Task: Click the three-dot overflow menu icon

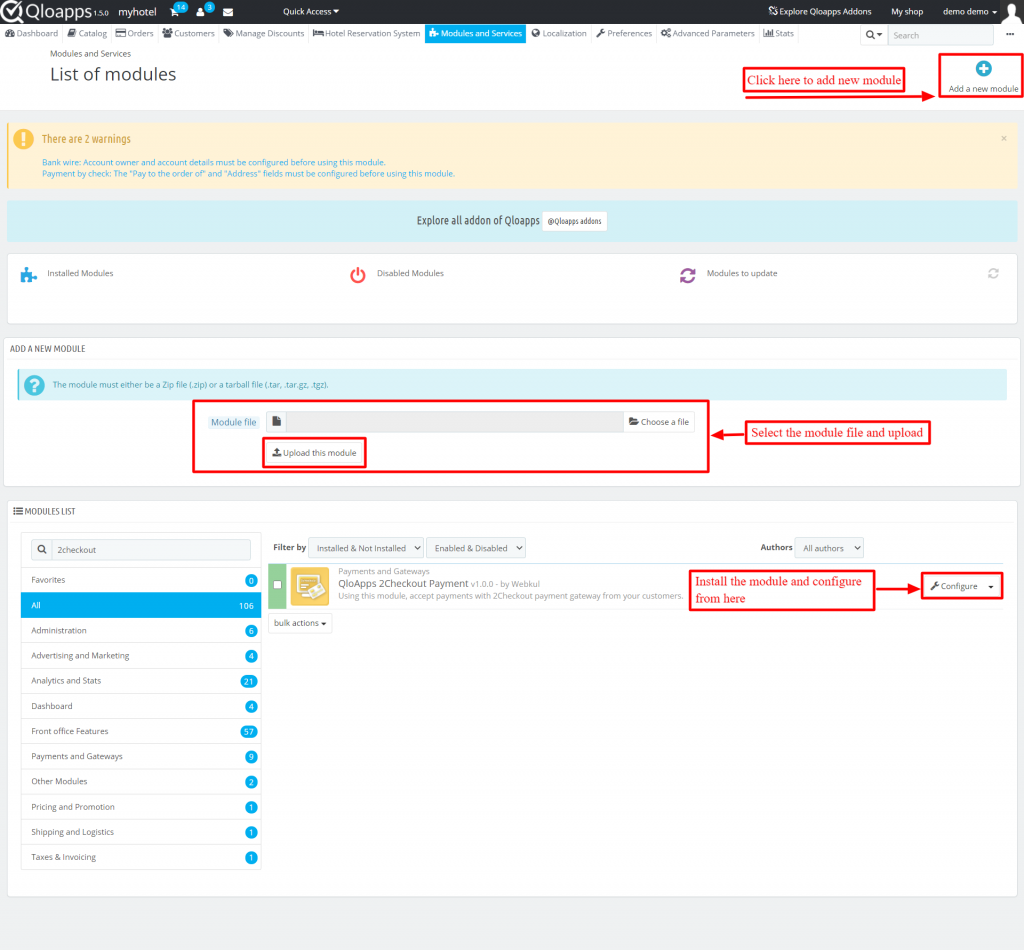Action: pyautogui.click(x=1010, y=35)
